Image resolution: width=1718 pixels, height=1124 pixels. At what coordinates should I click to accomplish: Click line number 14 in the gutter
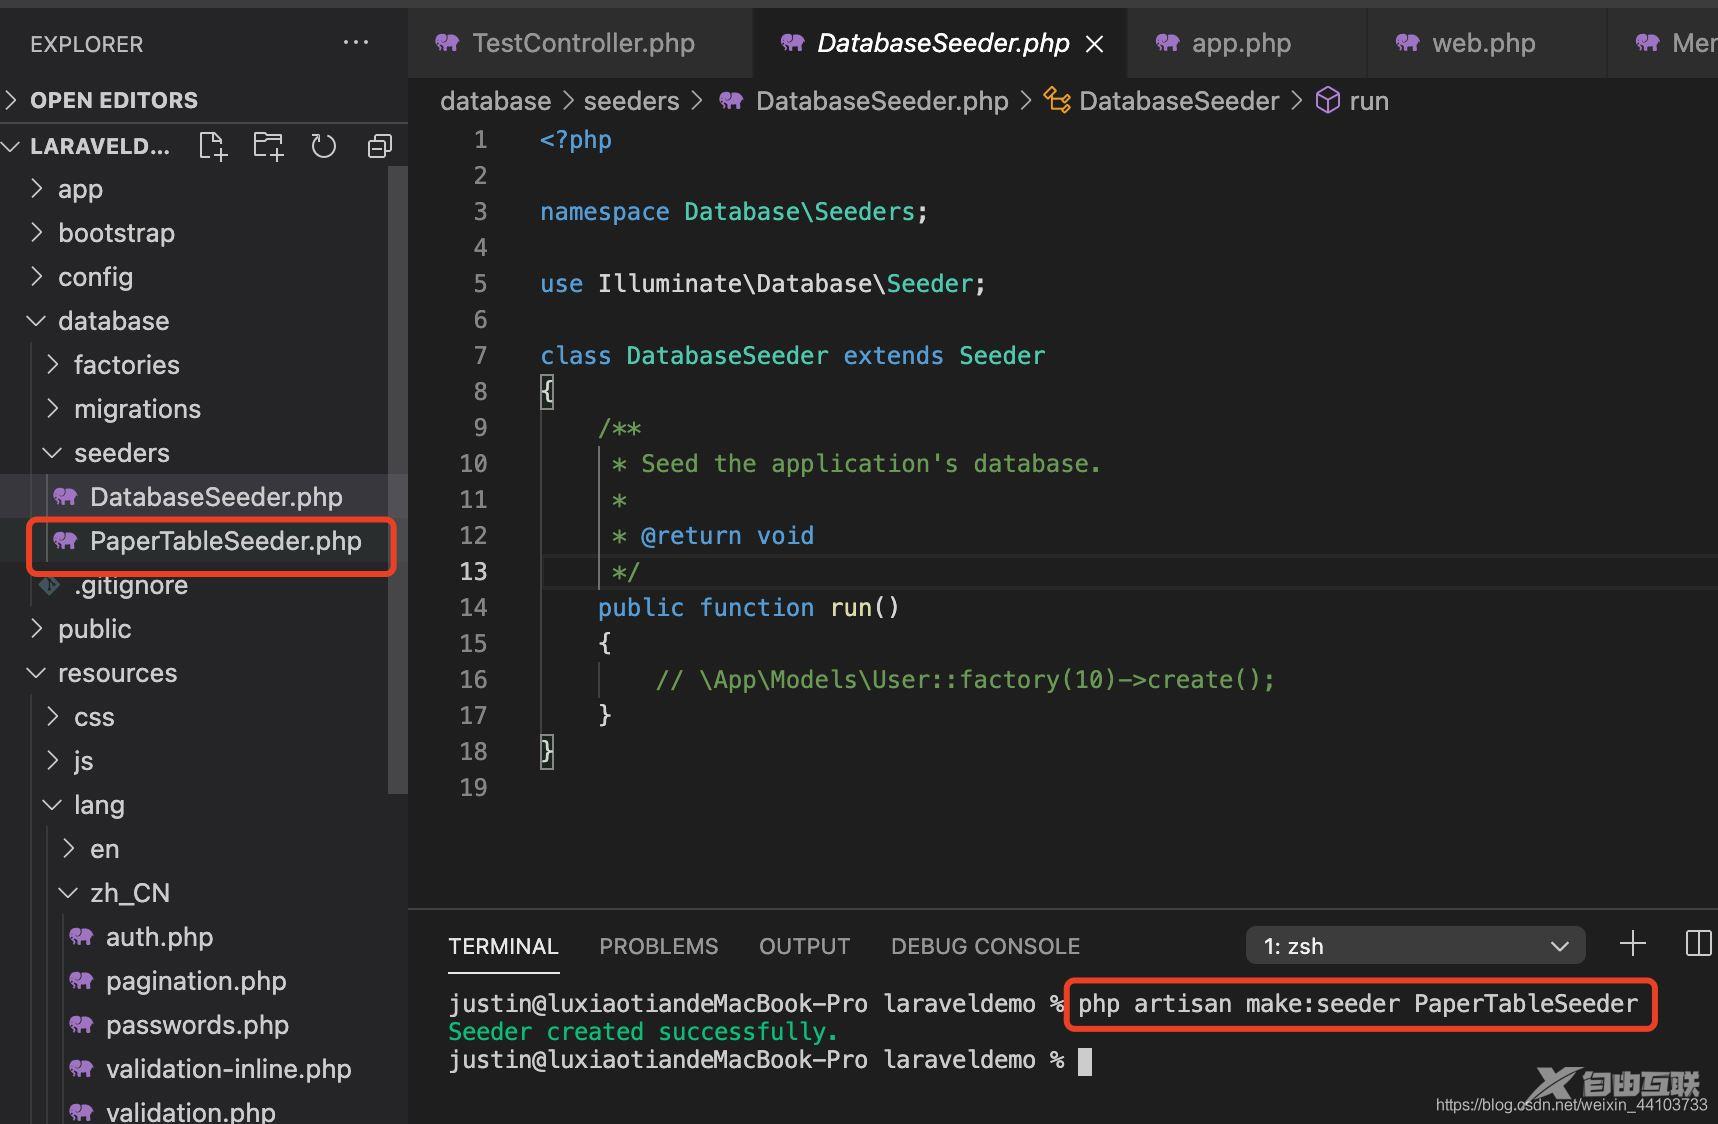pos(473,607)
